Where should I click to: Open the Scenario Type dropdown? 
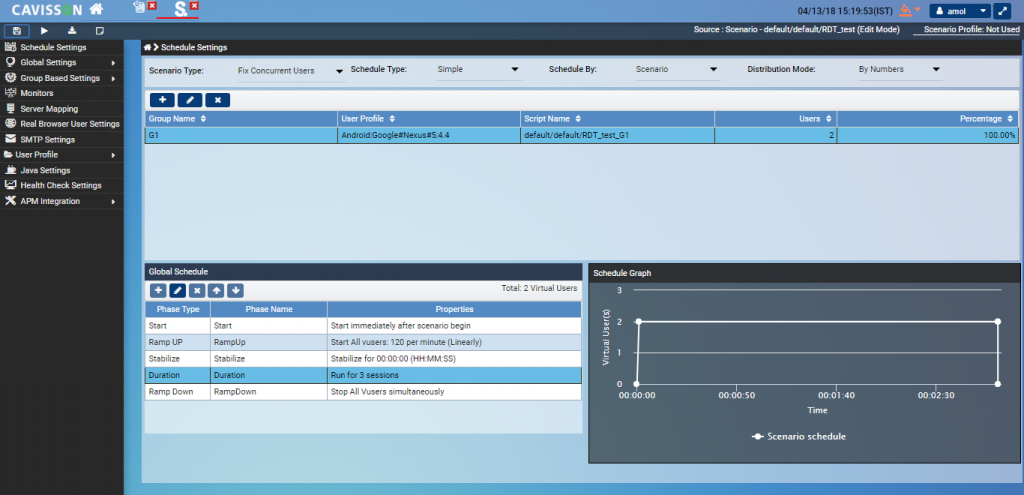[290, 71]
